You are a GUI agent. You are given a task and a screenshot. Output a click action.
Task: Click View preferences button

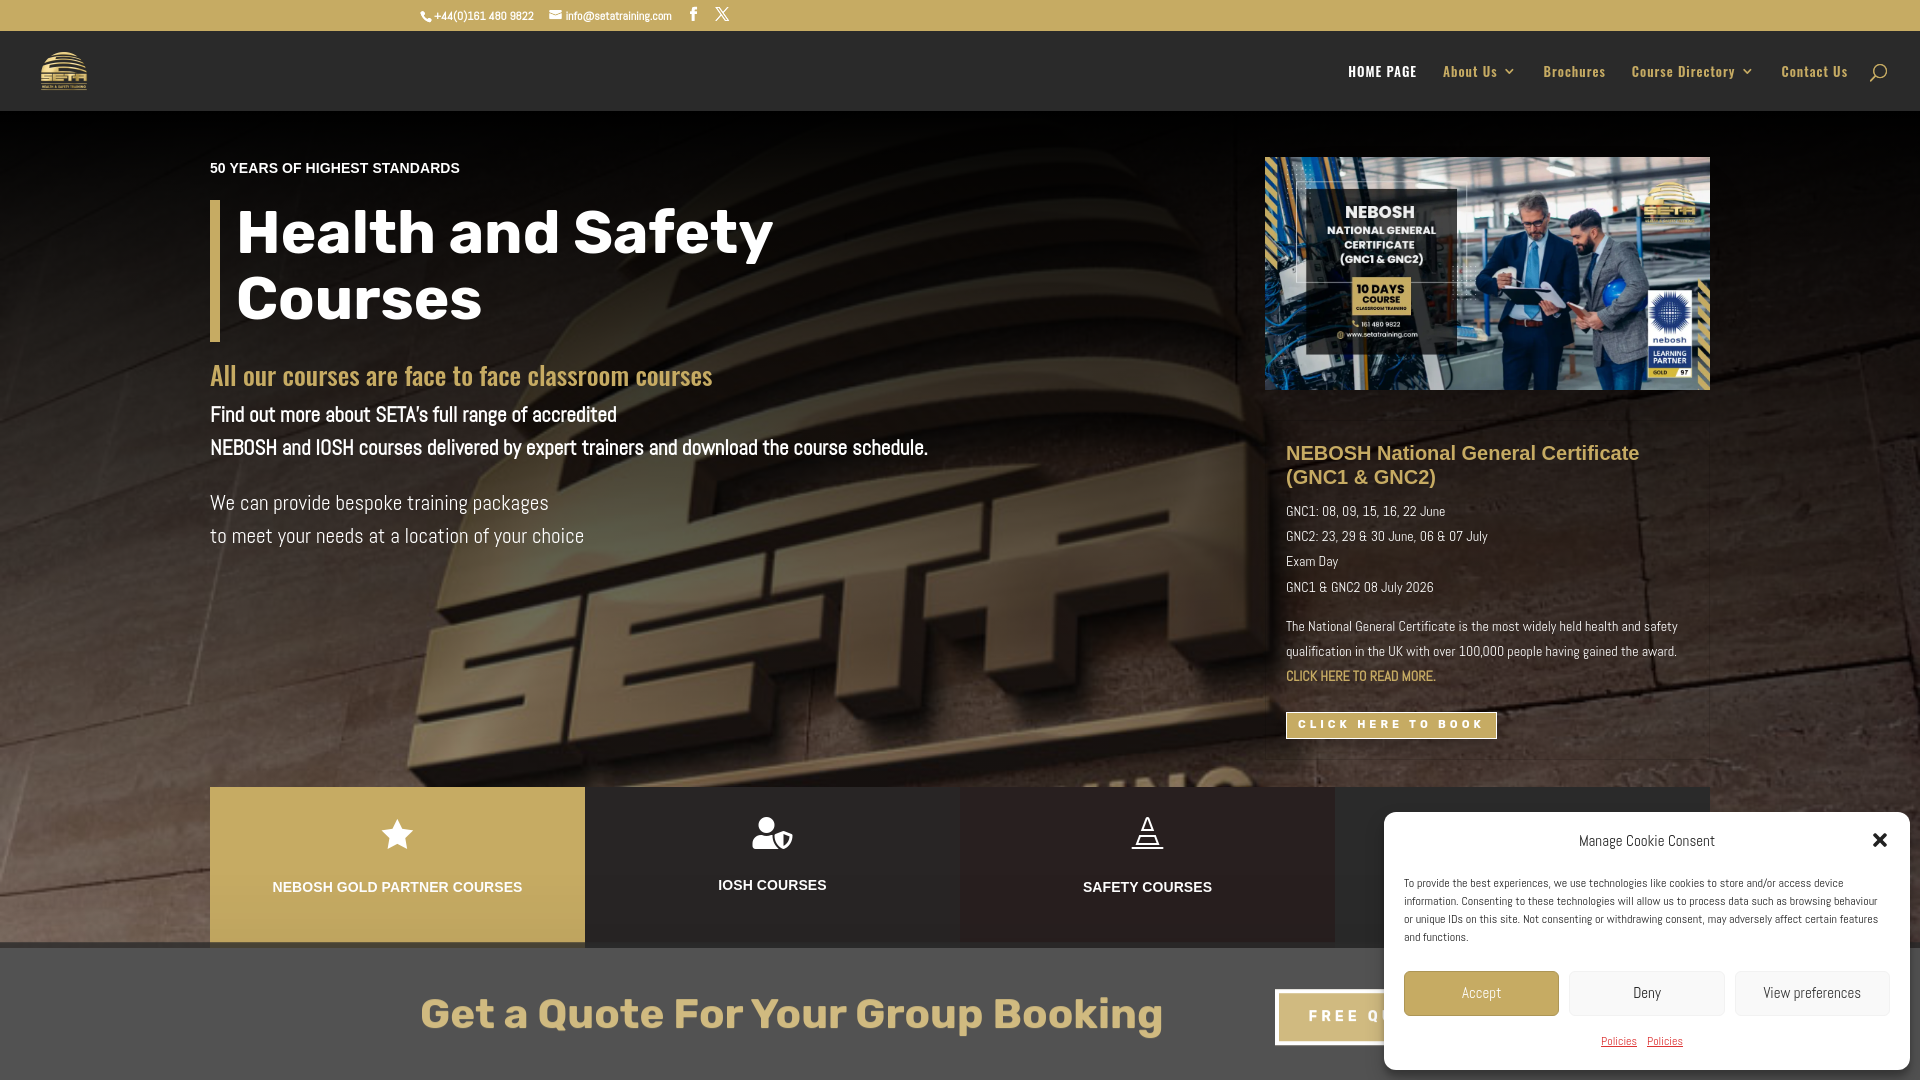click(1812, 993)
